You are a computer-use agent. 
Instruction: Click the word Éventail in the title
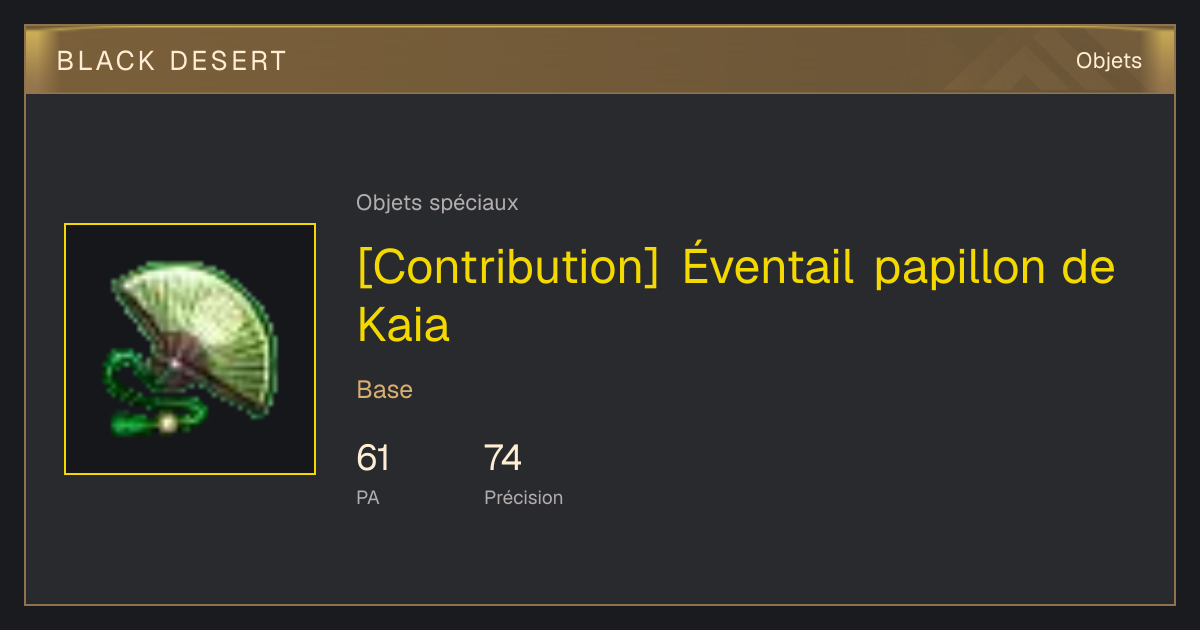coord(768,267)
